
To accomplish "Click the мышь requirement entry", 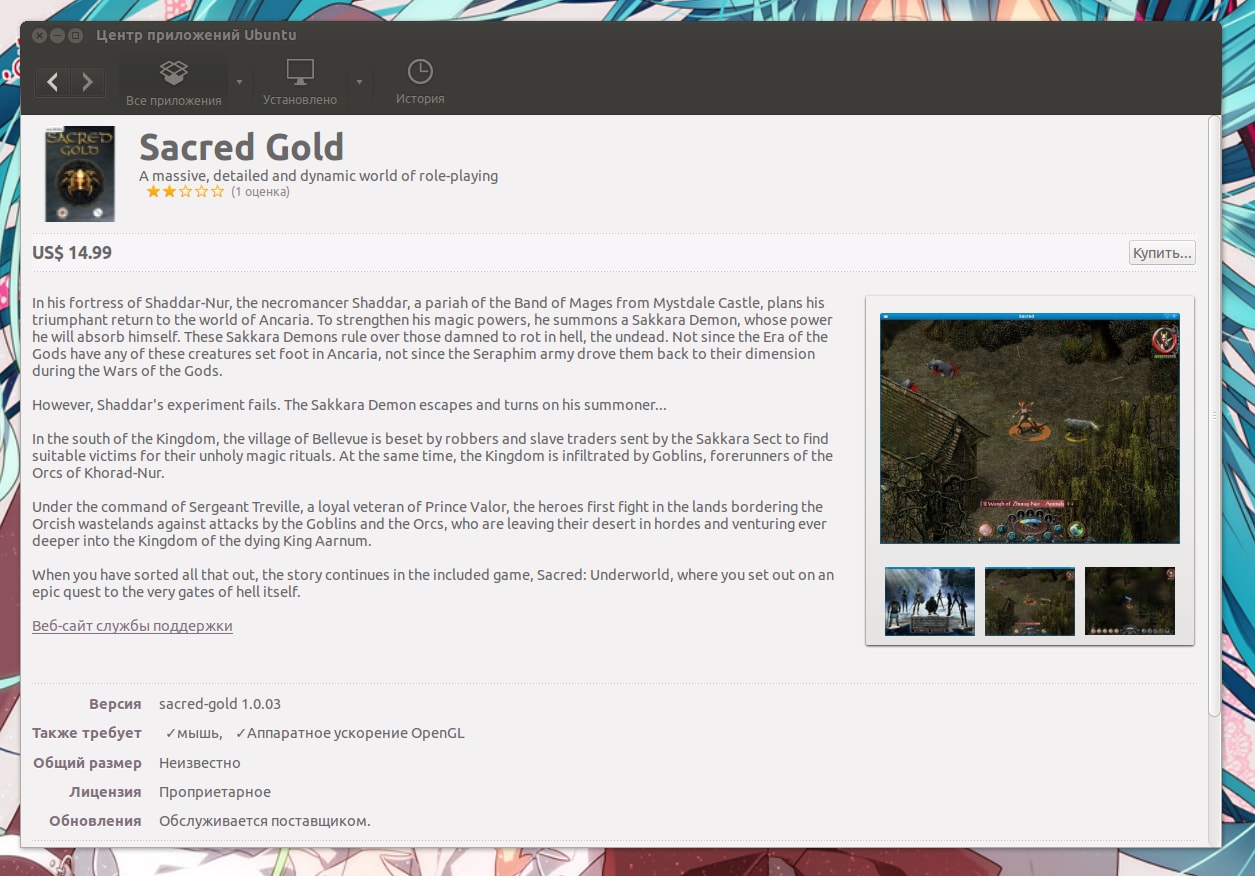I will click(193, 733).
